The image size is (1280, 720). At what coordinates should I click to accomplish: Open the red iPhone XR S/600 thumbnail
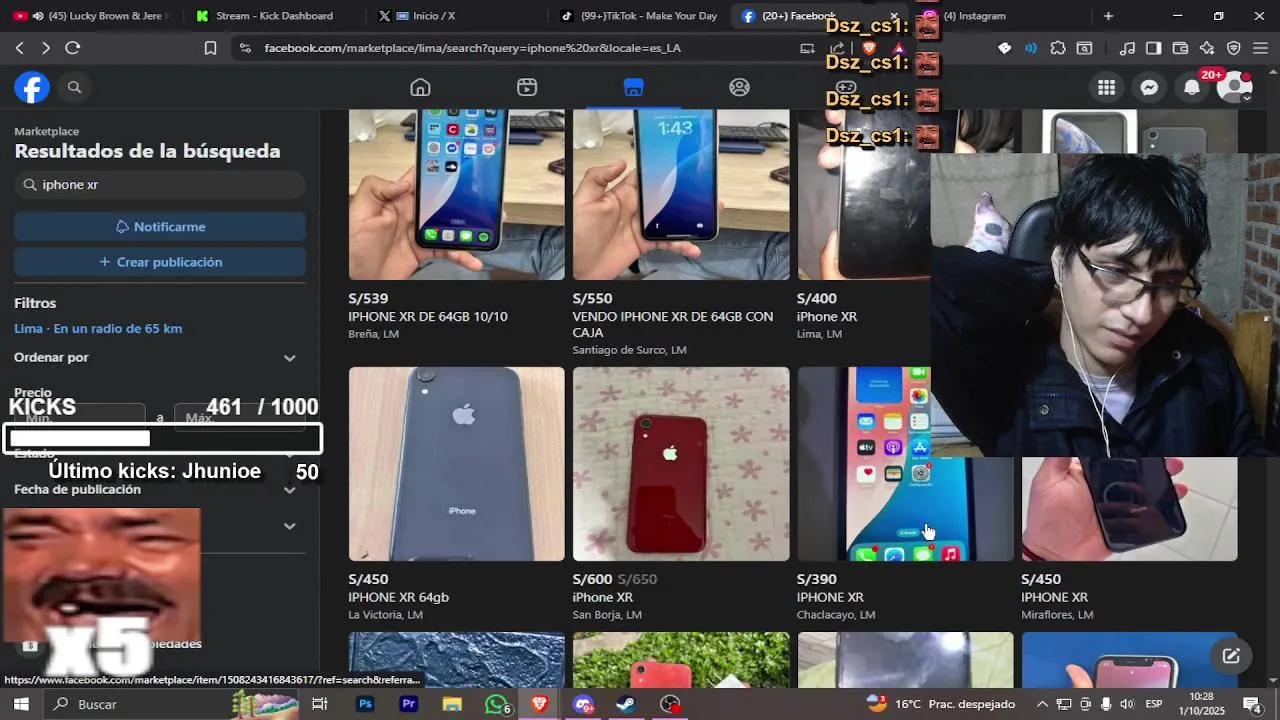coord(681,464)
